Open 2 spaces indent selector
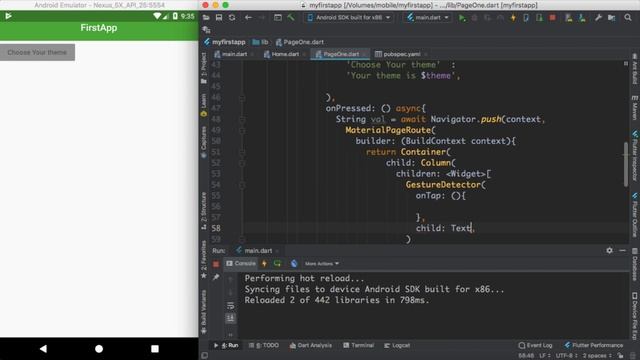The width and height of the screenshot is (640, 360). point(596,356)
